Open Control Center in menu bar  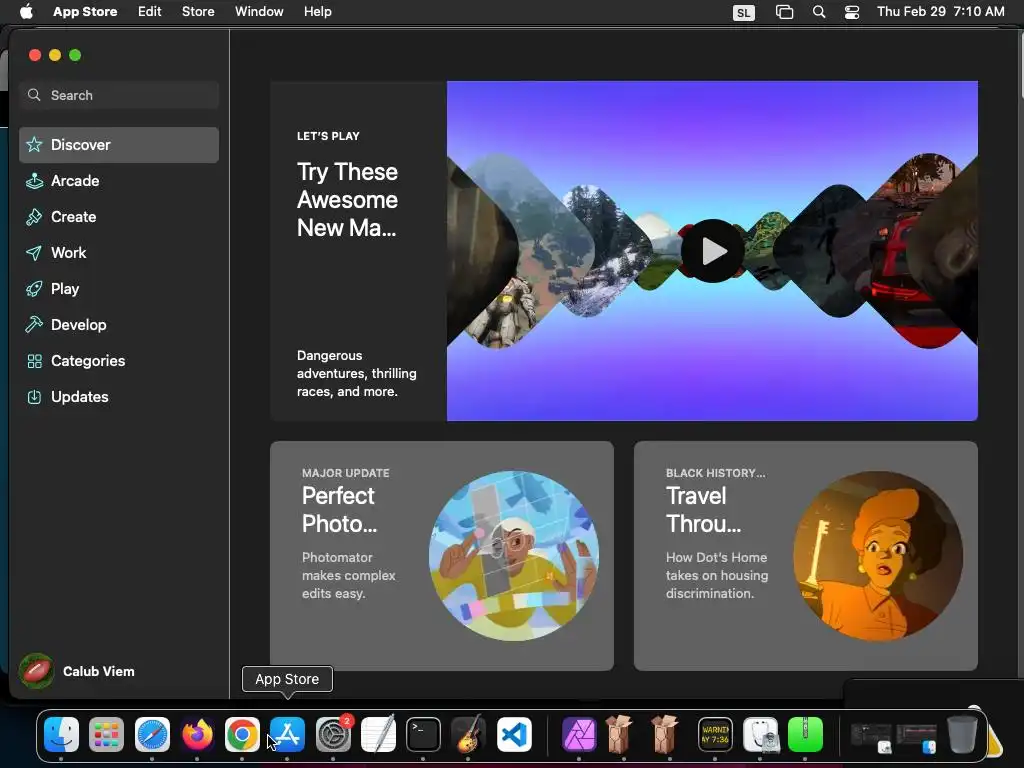[852, 12]
